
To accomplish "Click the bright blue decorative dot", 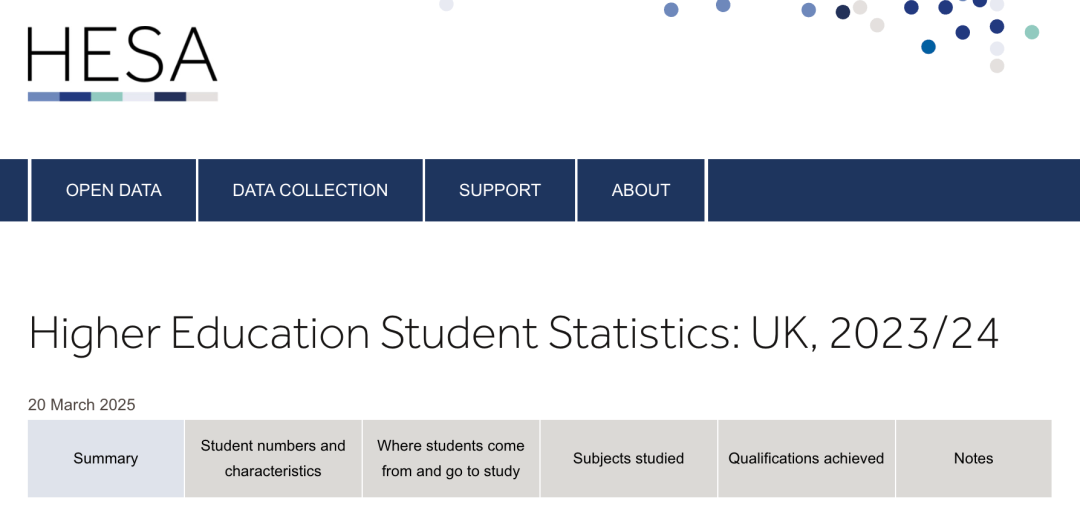I will pos(928,47).
